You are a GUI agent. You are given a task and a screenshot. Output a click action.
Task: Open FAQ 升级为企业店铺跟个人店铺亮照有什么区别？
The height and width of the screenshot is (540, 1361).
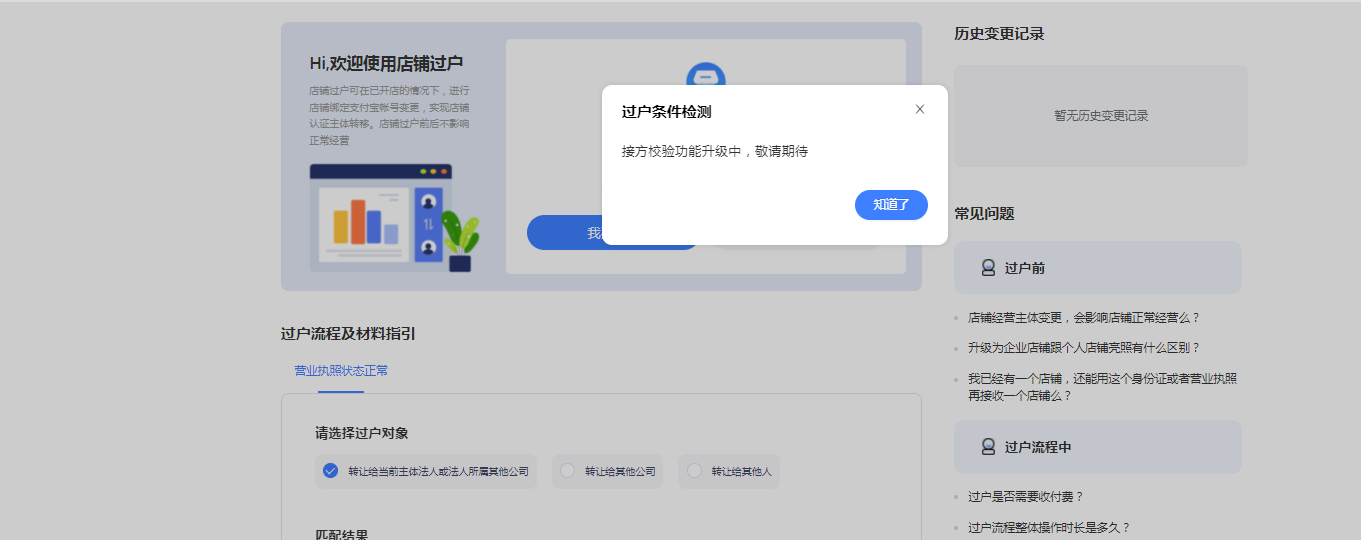1083,348
